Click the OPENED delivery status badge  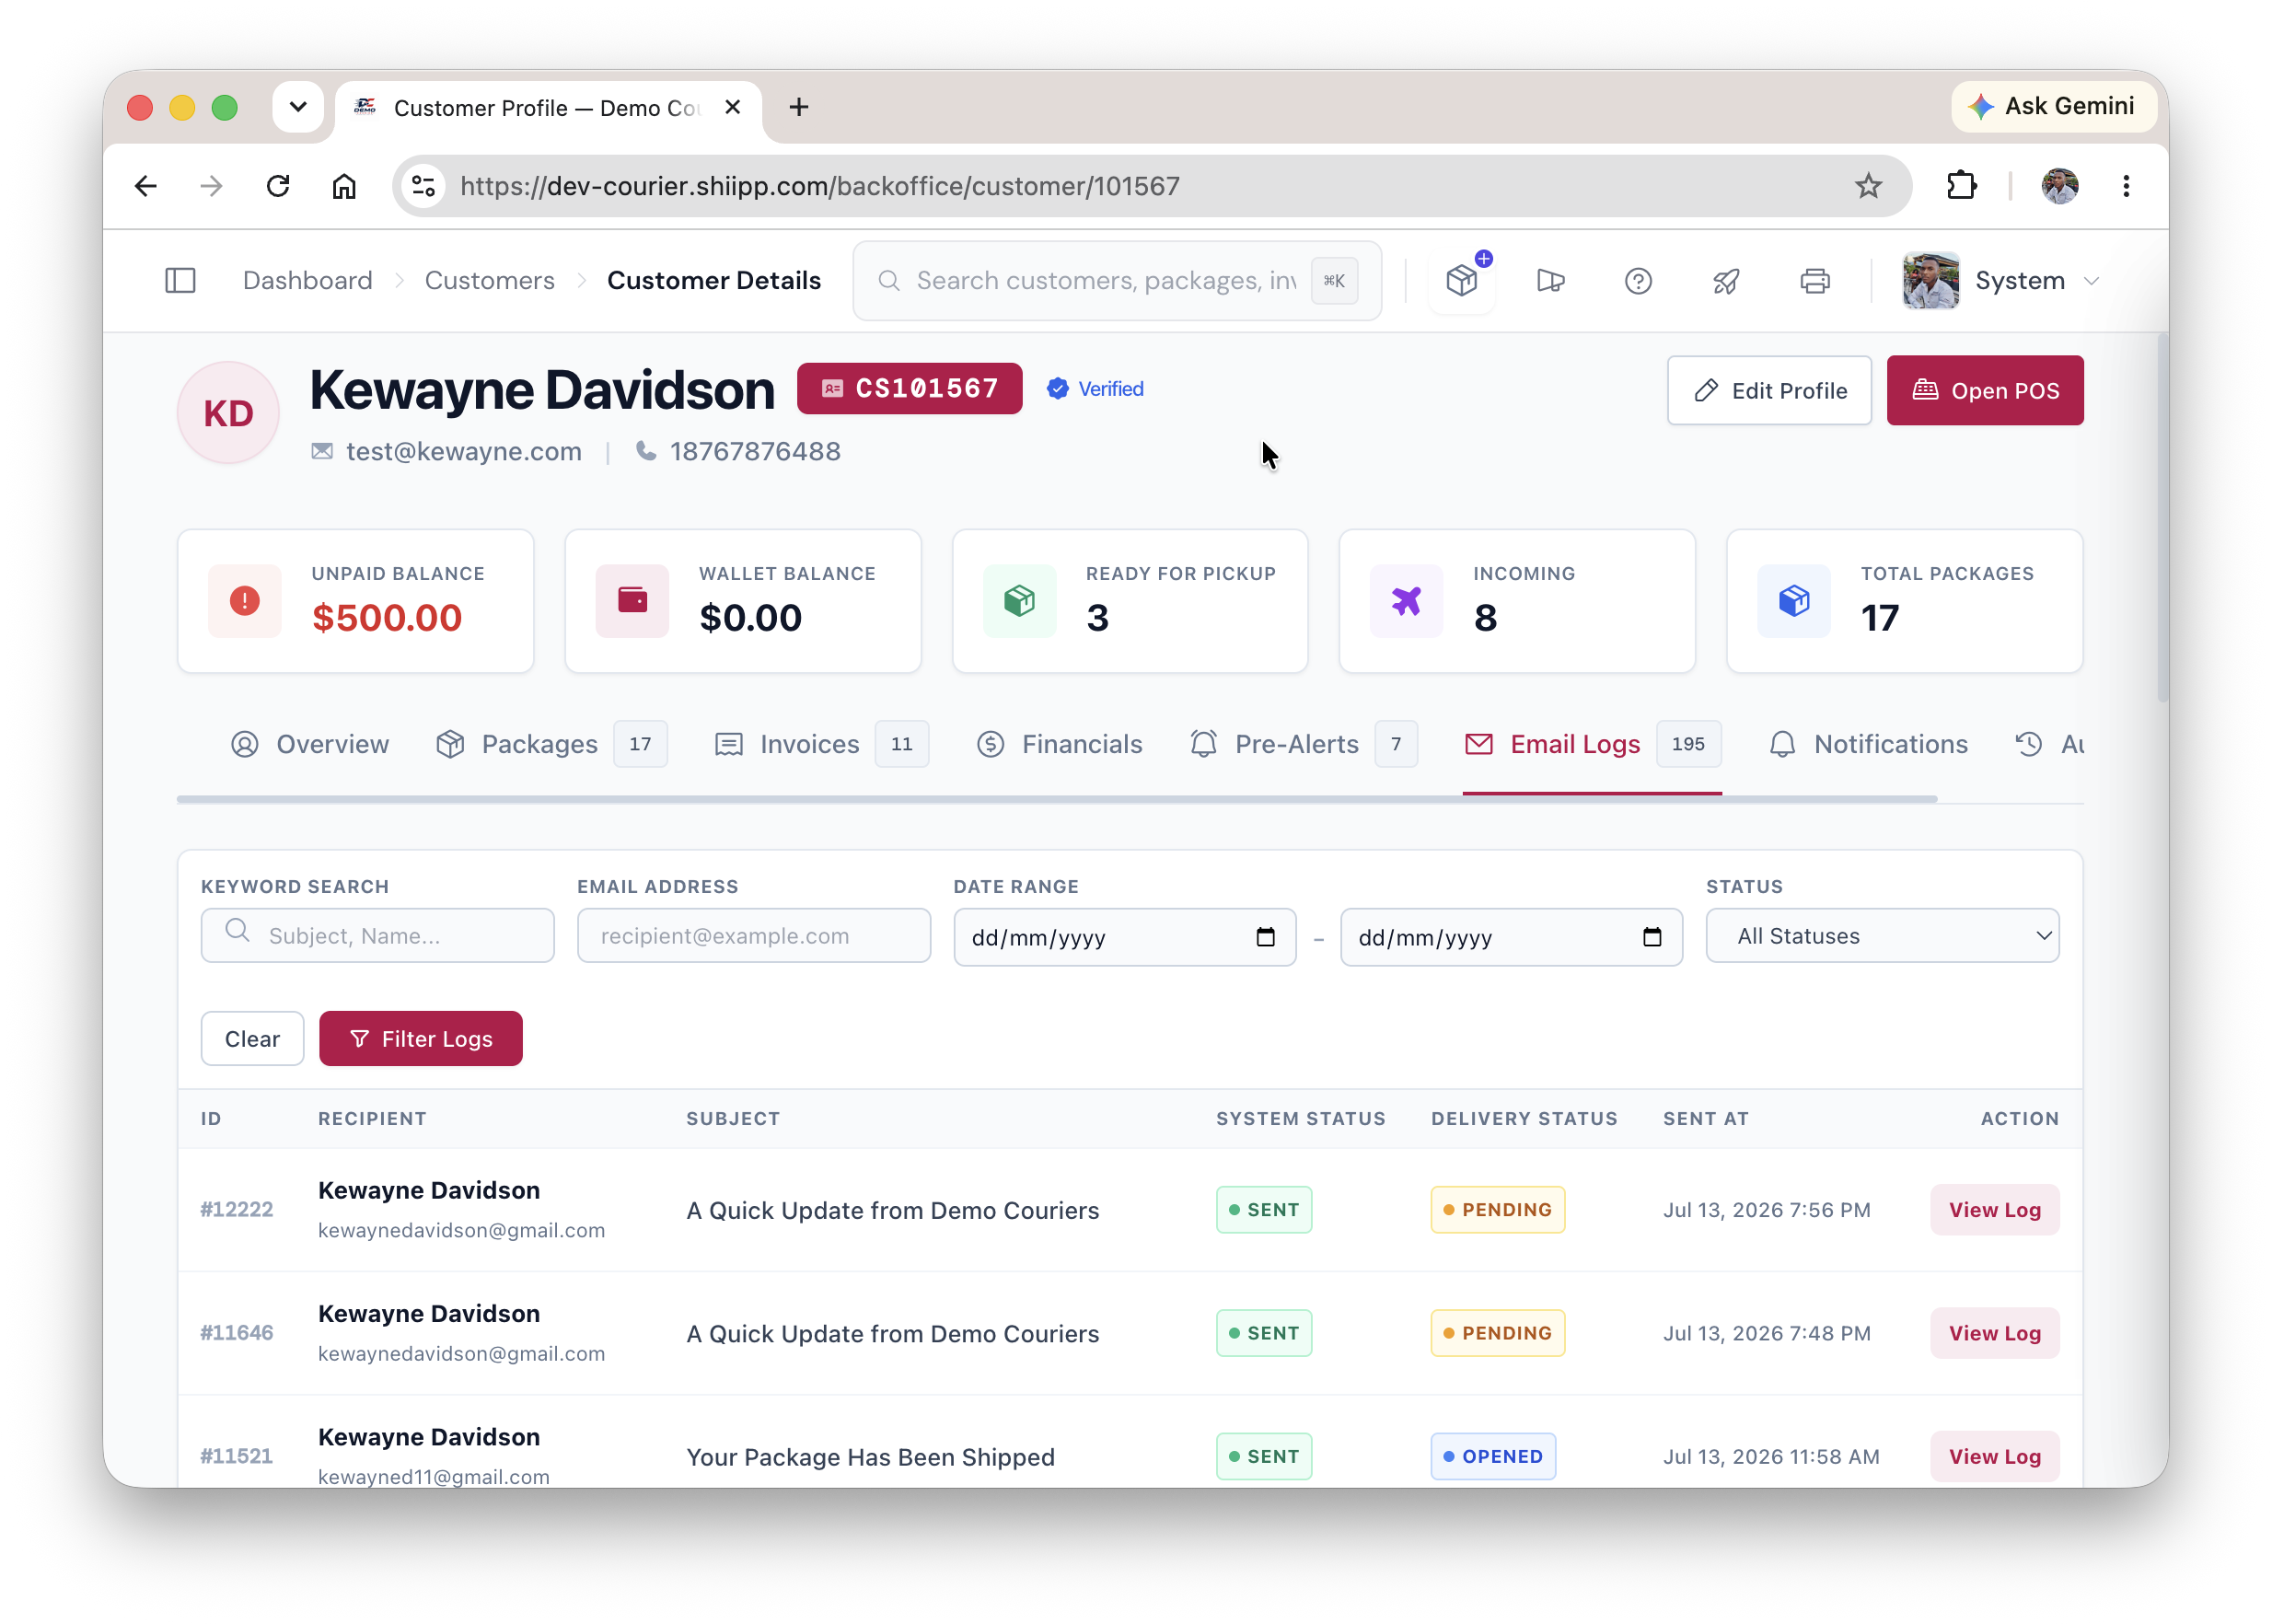1493,1457
